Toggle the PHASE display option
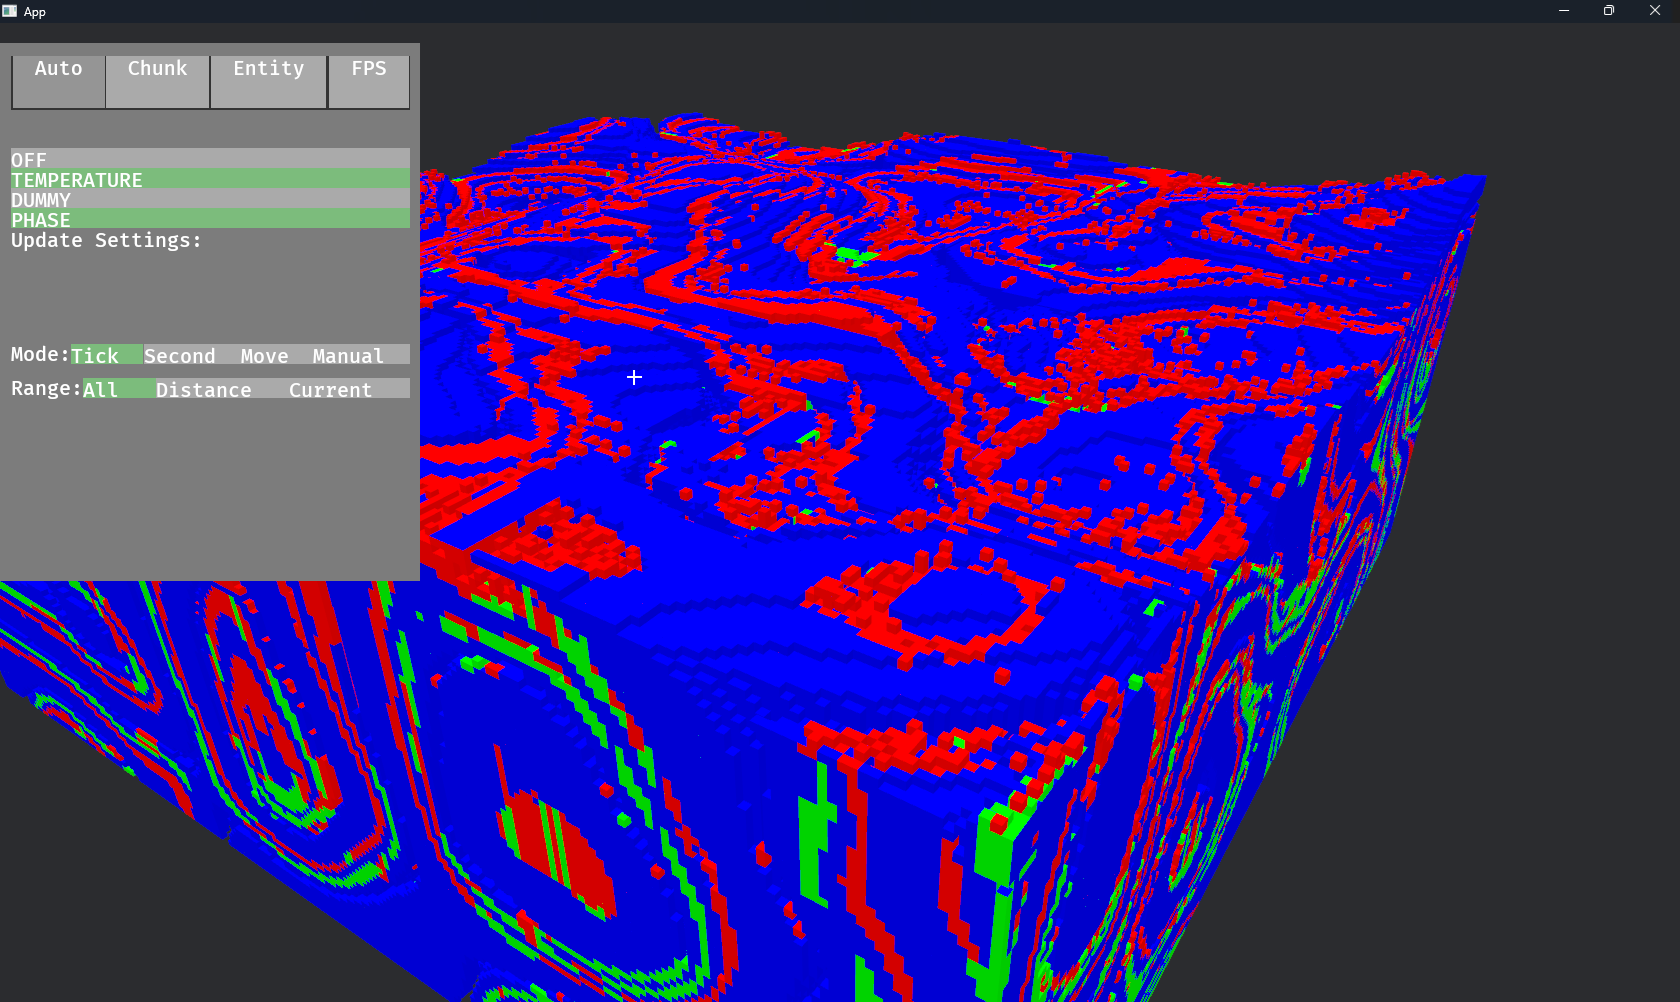Viewport: 1680px width, 1002px height. click(x=210, y=218)
